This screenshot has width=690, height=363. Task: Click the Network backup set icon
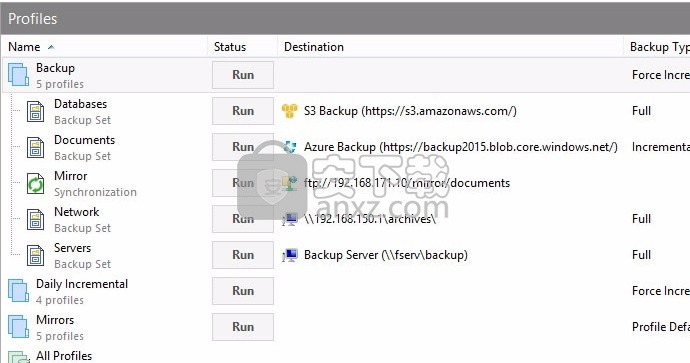(x=36, y=220)
